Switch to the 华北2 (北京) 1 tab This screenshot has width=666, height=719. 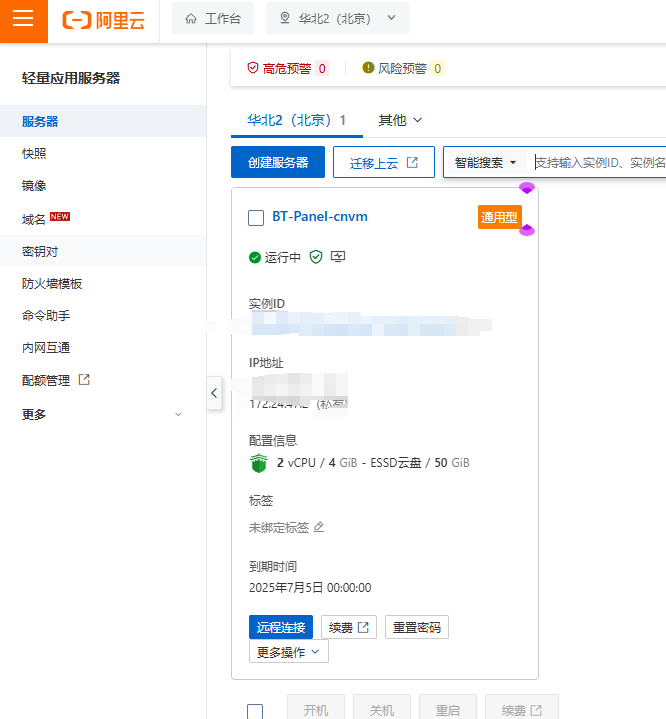(296, 121)
